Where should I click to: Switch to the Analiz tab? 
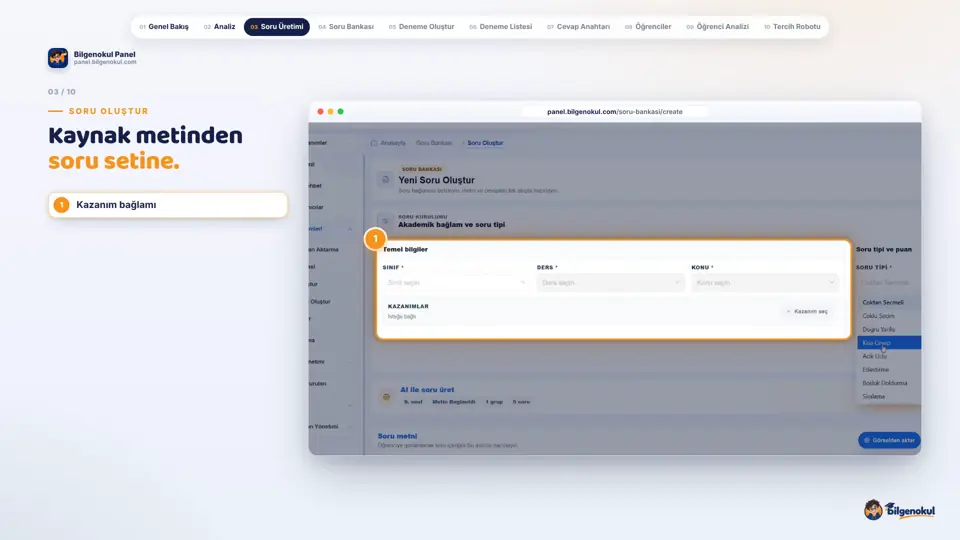click(x=220, y=27)
